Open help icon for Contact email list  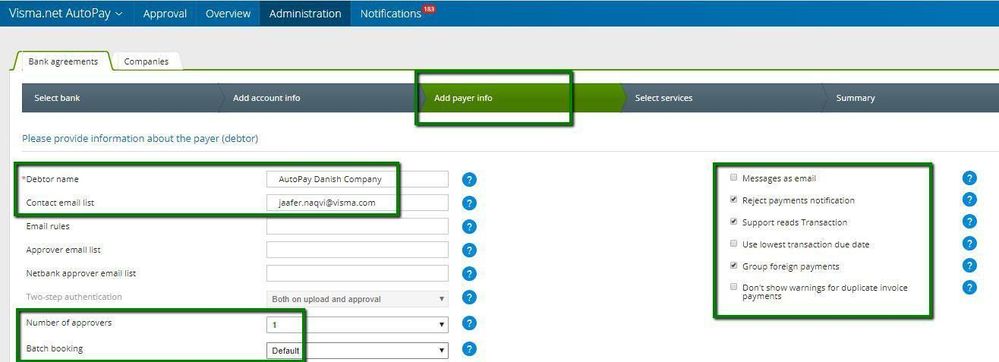coord(469,203)
